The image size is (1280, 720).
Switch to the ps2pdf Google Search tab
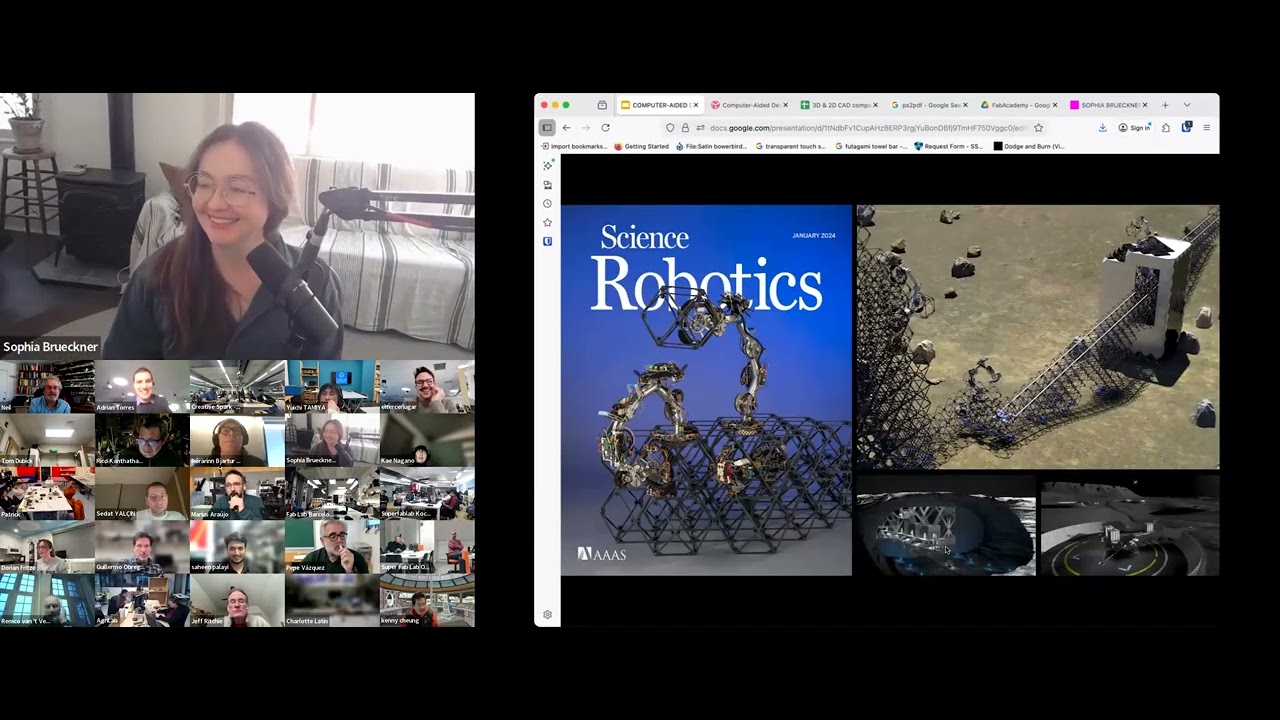click(x=929, y=105)
